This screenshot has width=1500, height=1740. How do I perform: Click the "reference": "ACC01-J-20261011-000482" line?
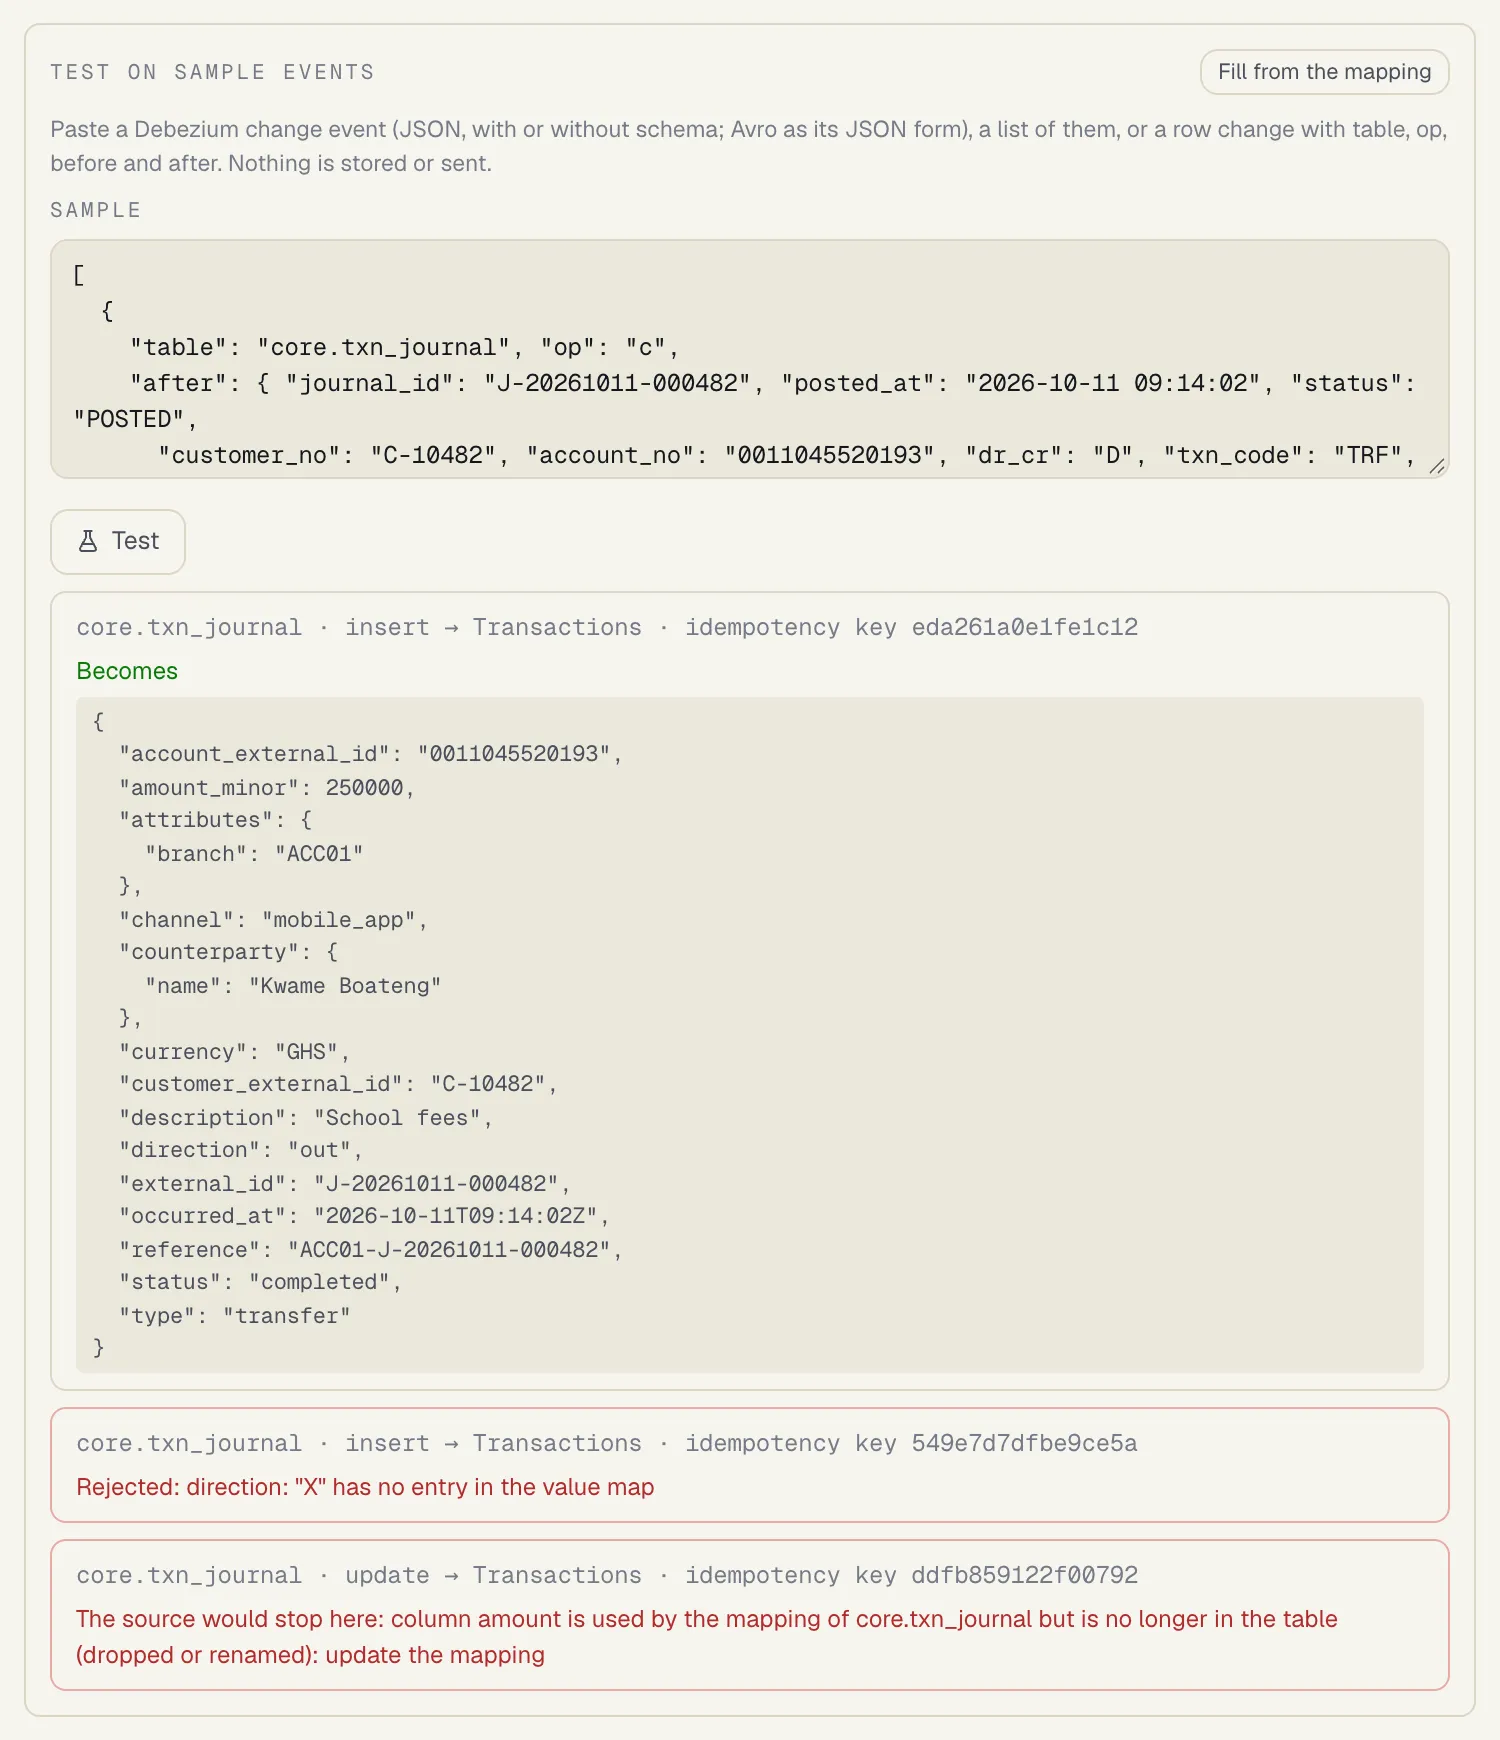coord(371,1250)
